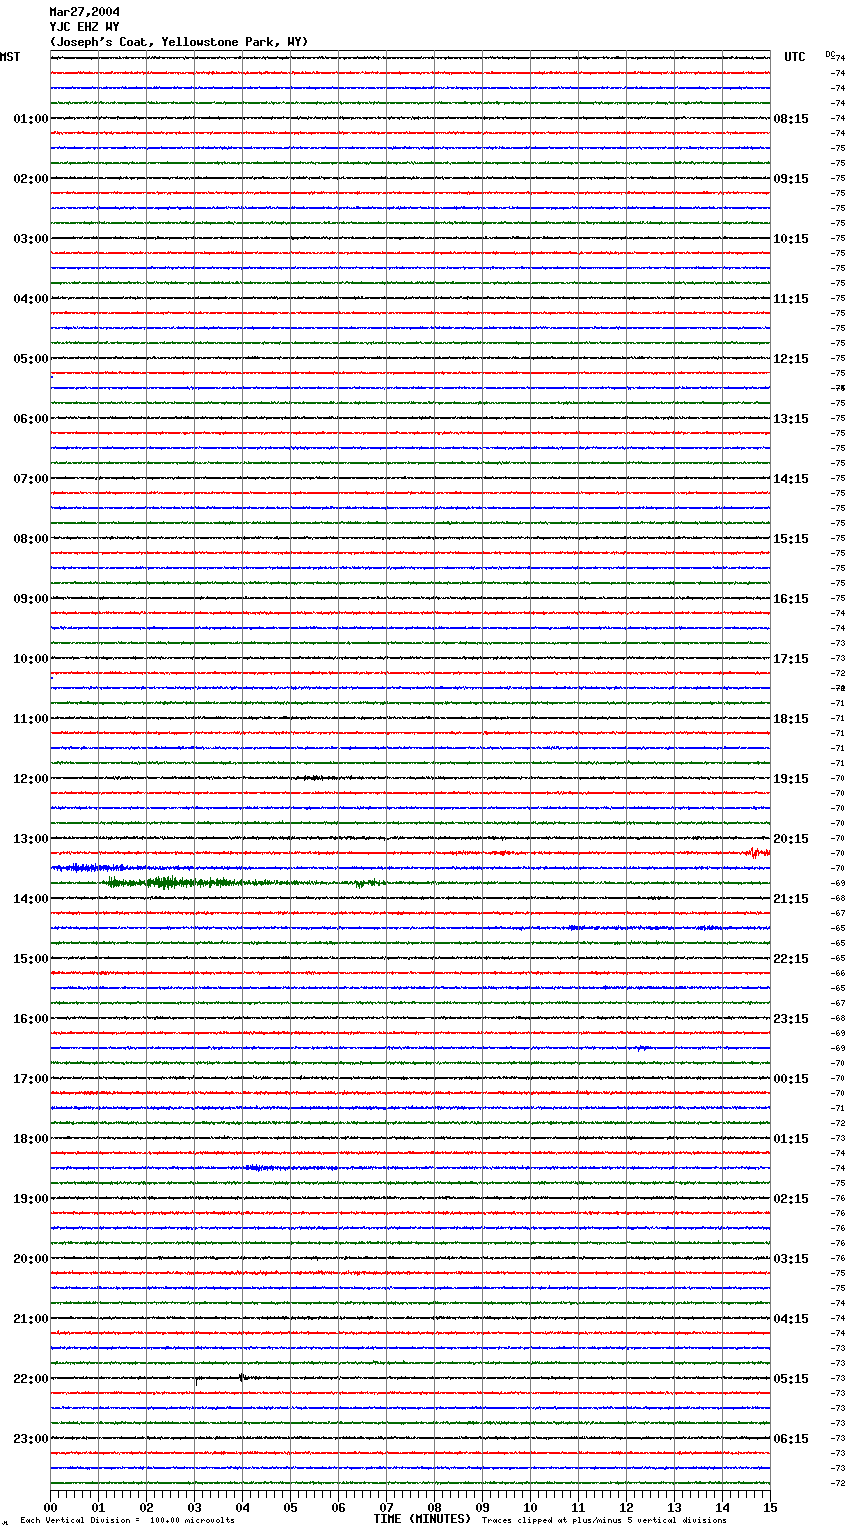Pick the UTC time label '02:15'
This screenshot has width=850, height=1534.
click(x=791, y=1199)
